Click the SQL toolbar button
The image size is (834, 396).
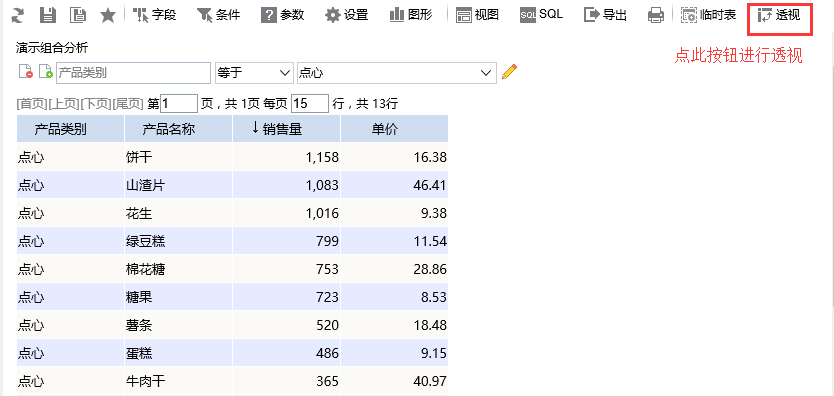tap(541, 15)
